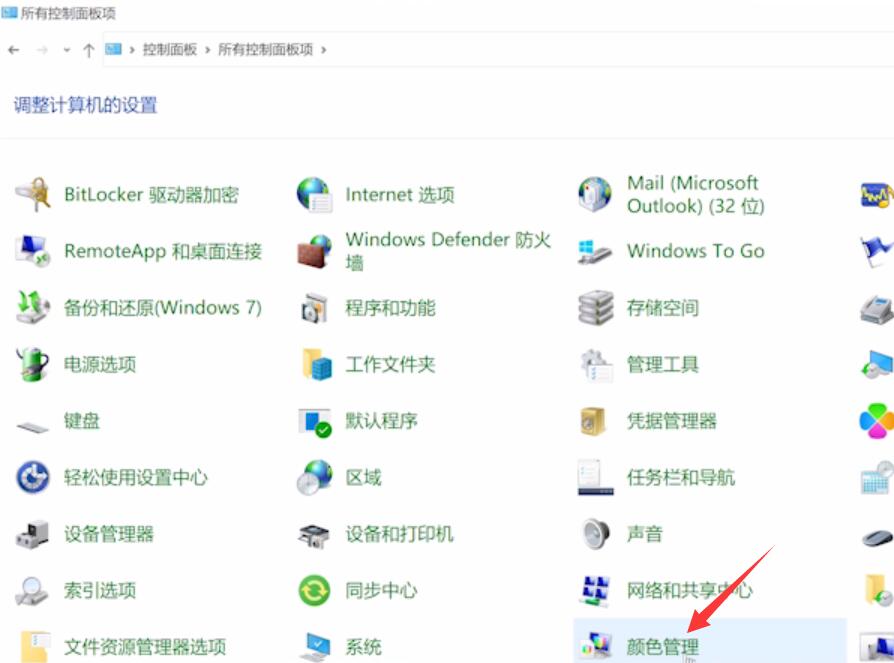The height and width of the screenshot is (663, 894).
Task: Click the 电源选项 battery icon
Action: (x=33, y=364)
